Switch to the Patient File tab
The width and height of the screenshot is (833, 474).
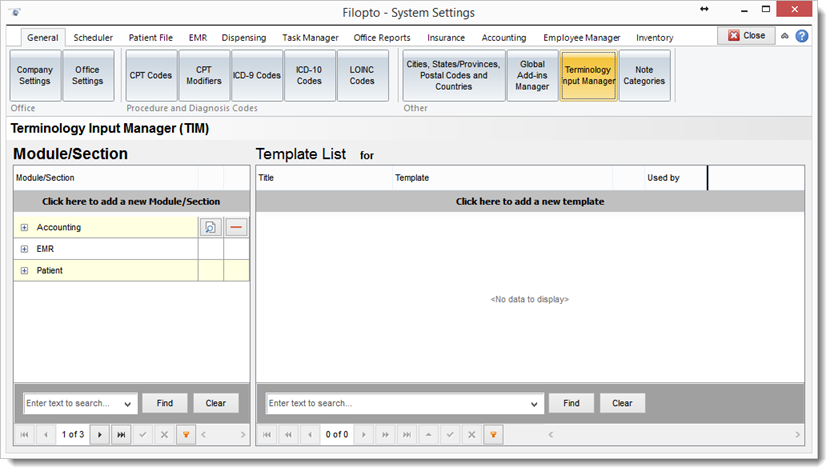point(150,38)
